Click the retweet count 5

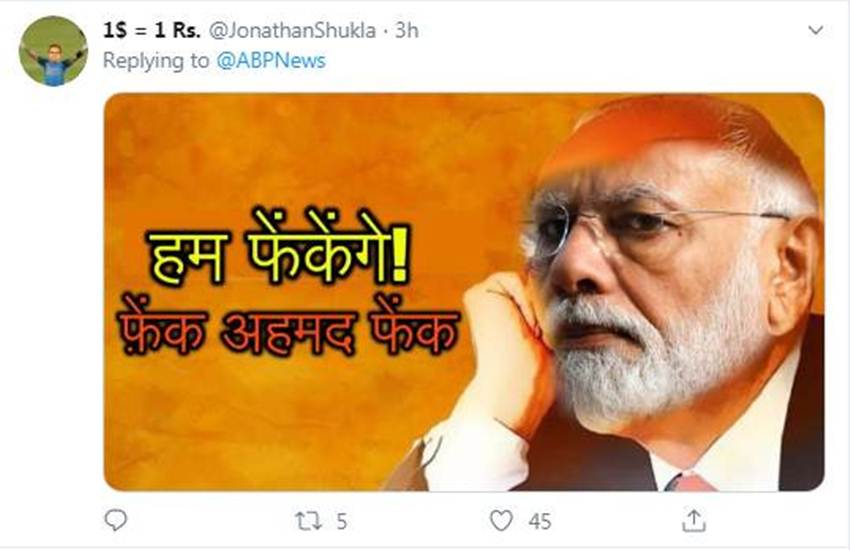point(342,522)
